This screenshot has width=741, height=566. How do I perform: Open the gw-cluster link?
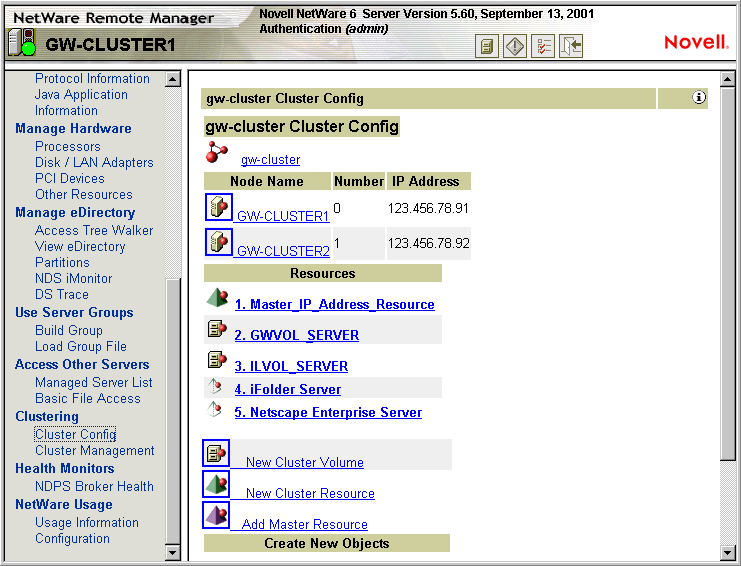coord(270,160)
